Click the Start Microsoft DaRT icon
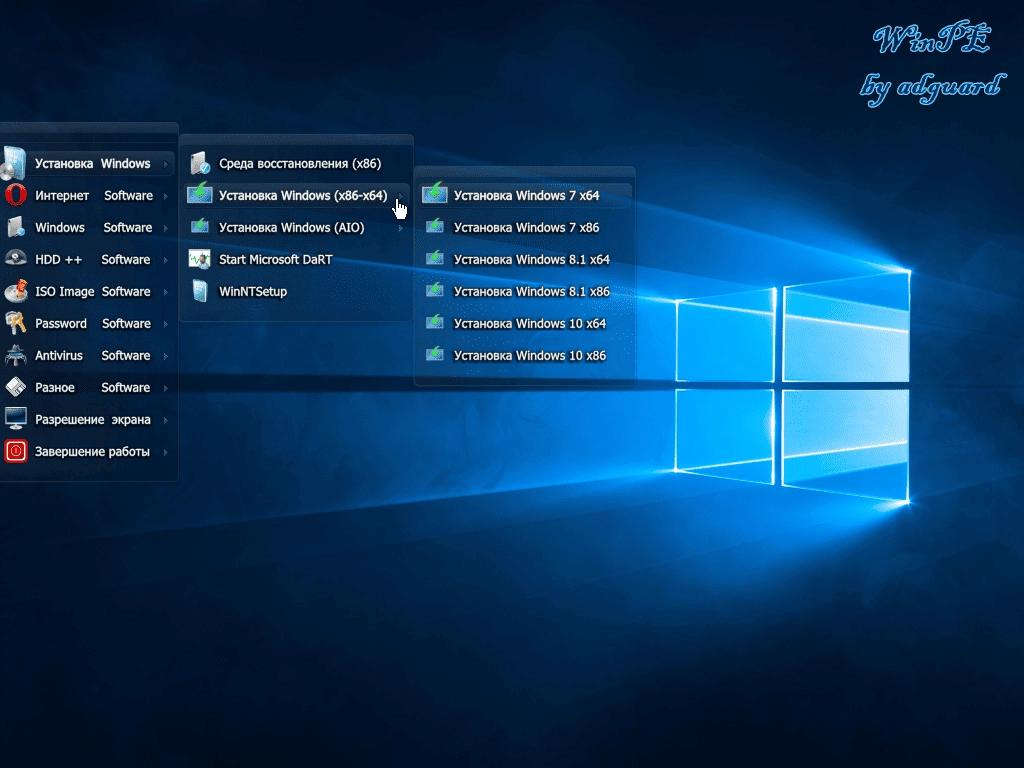The width and height of the screenshot is (1024, 768). [200, 259]
